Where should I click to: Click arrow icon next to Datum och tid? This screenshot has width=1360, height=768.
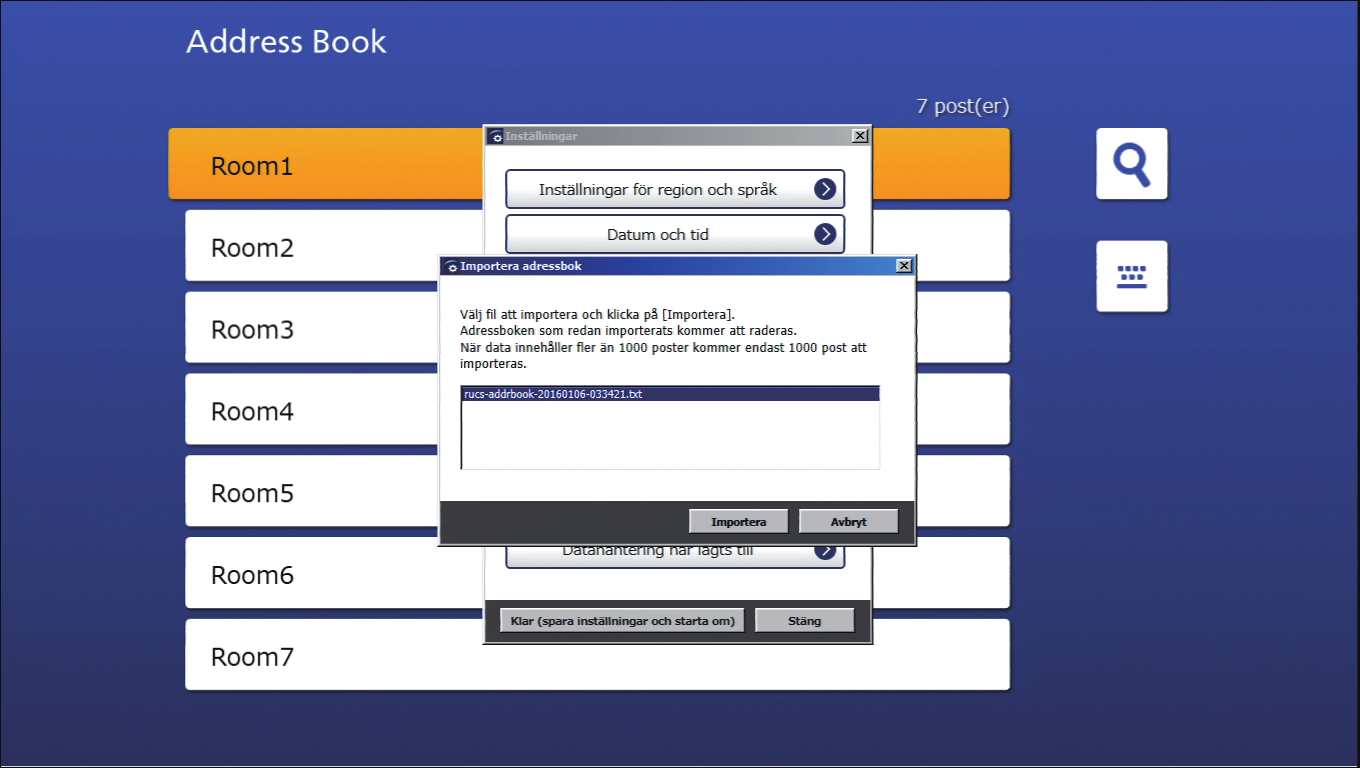(x=824, y=234)
